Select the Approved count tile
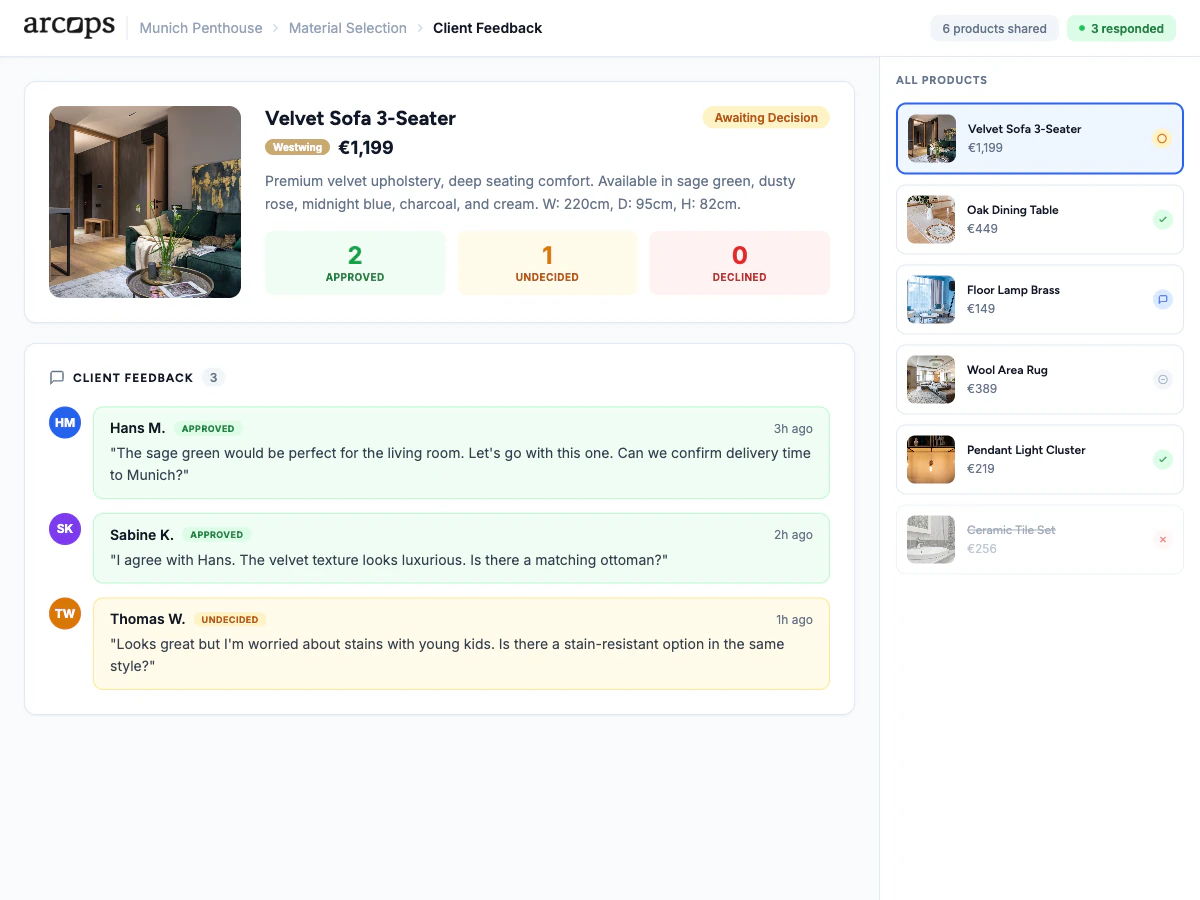 coord(355,263)
